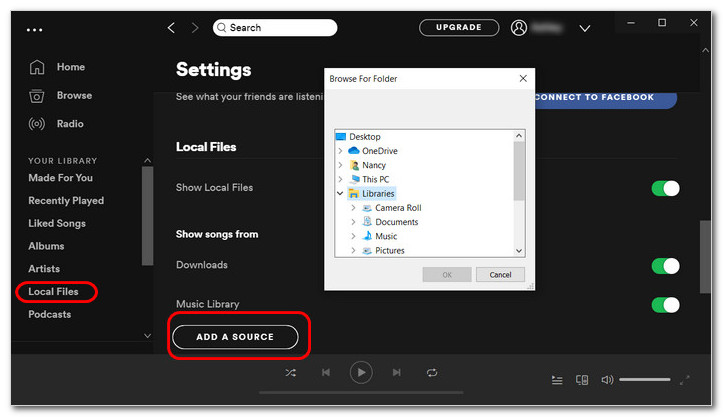Select the Music library
This screenshot has width=723, height=417.
point(386,236)
